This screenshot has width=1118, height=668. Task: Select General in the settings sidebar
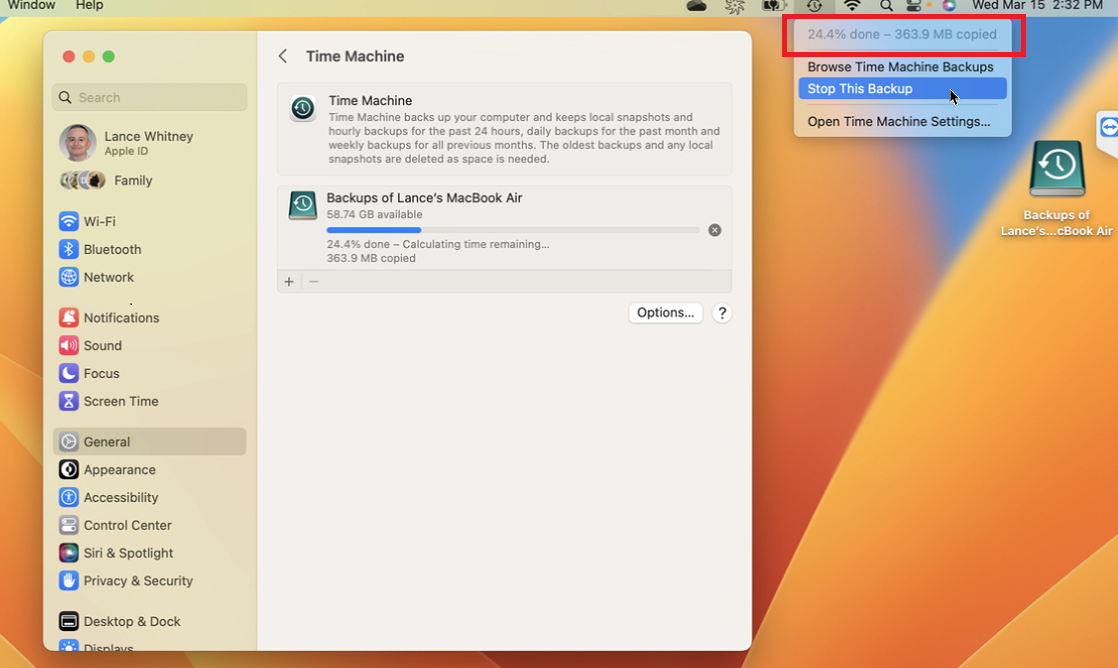click(106, 441)
